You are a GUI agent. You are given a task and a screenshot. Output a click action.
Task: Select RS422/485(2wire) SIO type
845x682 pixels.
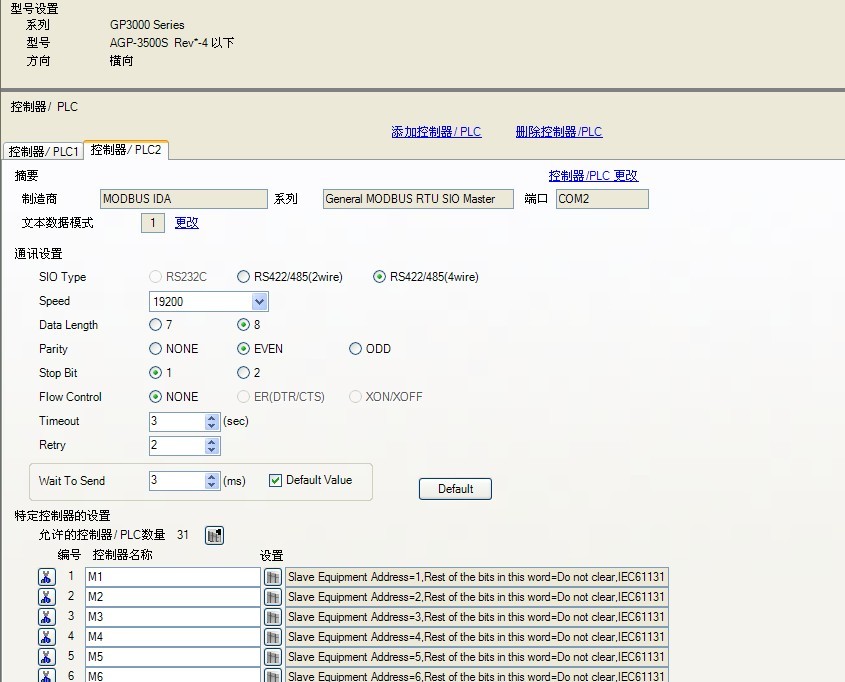pos(244,277)
